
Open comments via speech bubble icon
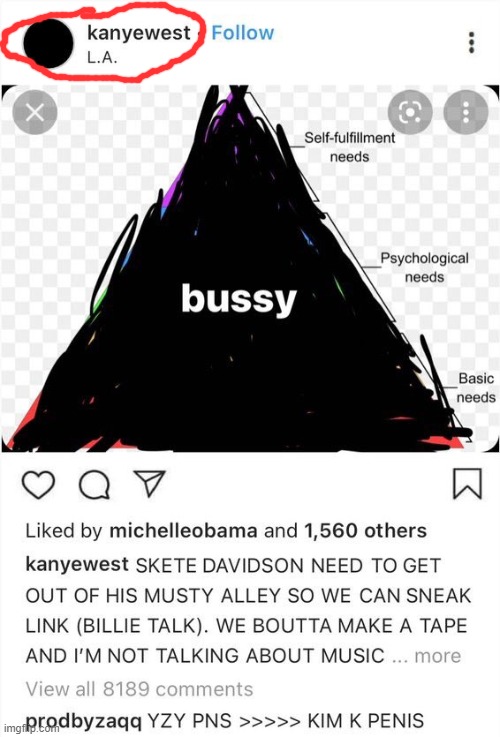[94, 485]
